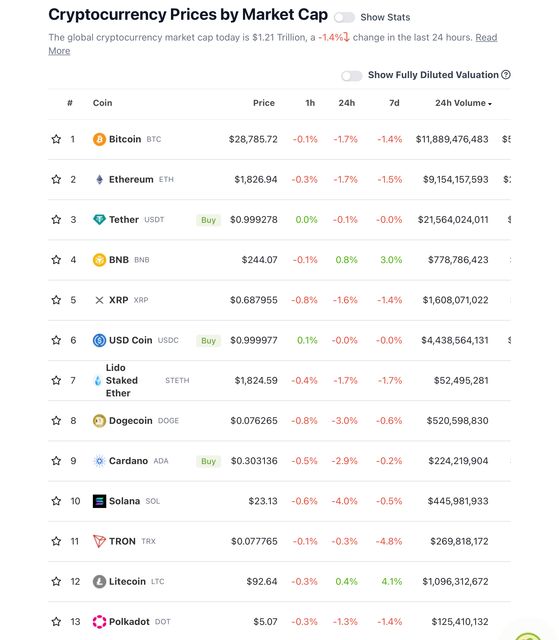Click the Tether diamond logo

tap(99, 220)
